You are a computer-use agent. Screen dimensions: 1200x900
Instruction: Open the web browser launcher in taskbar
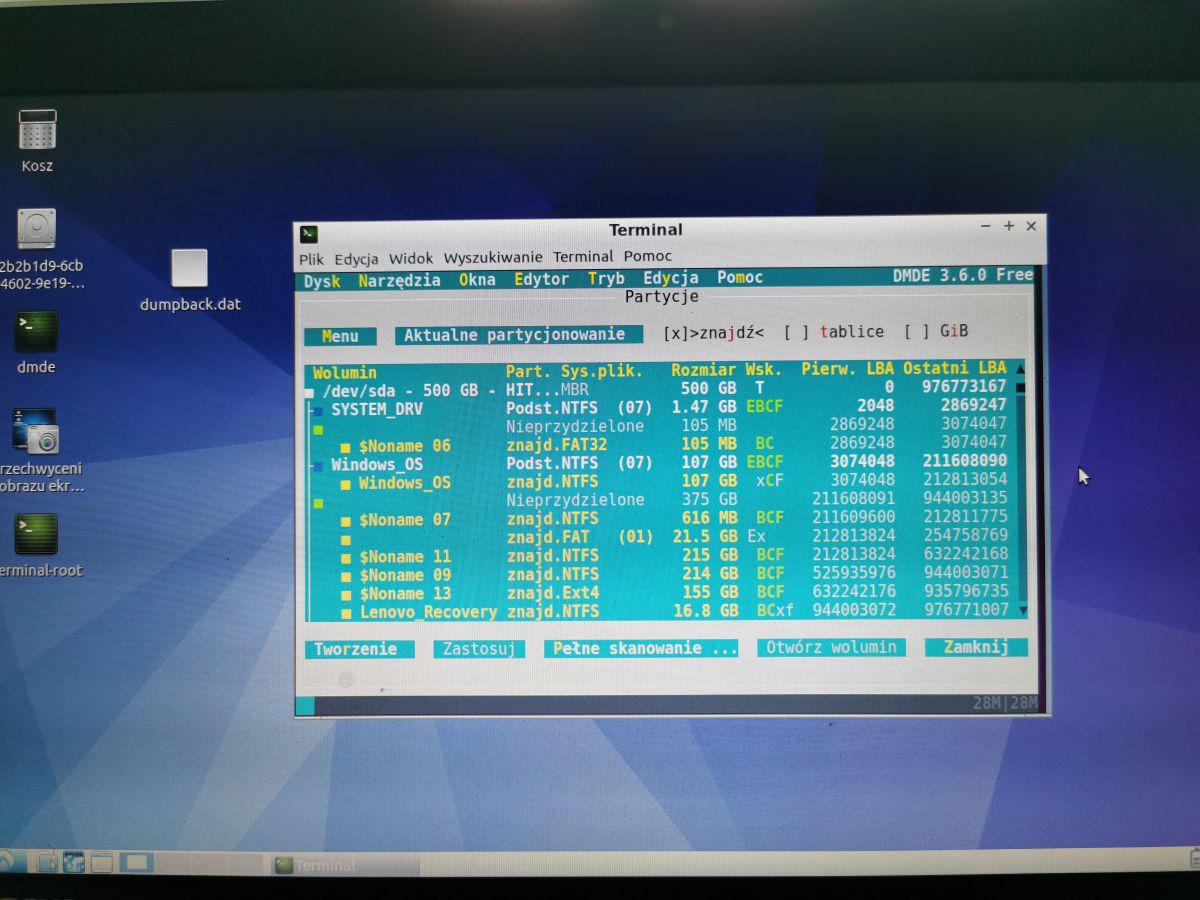pyautogui.click(x=73, y=861)
